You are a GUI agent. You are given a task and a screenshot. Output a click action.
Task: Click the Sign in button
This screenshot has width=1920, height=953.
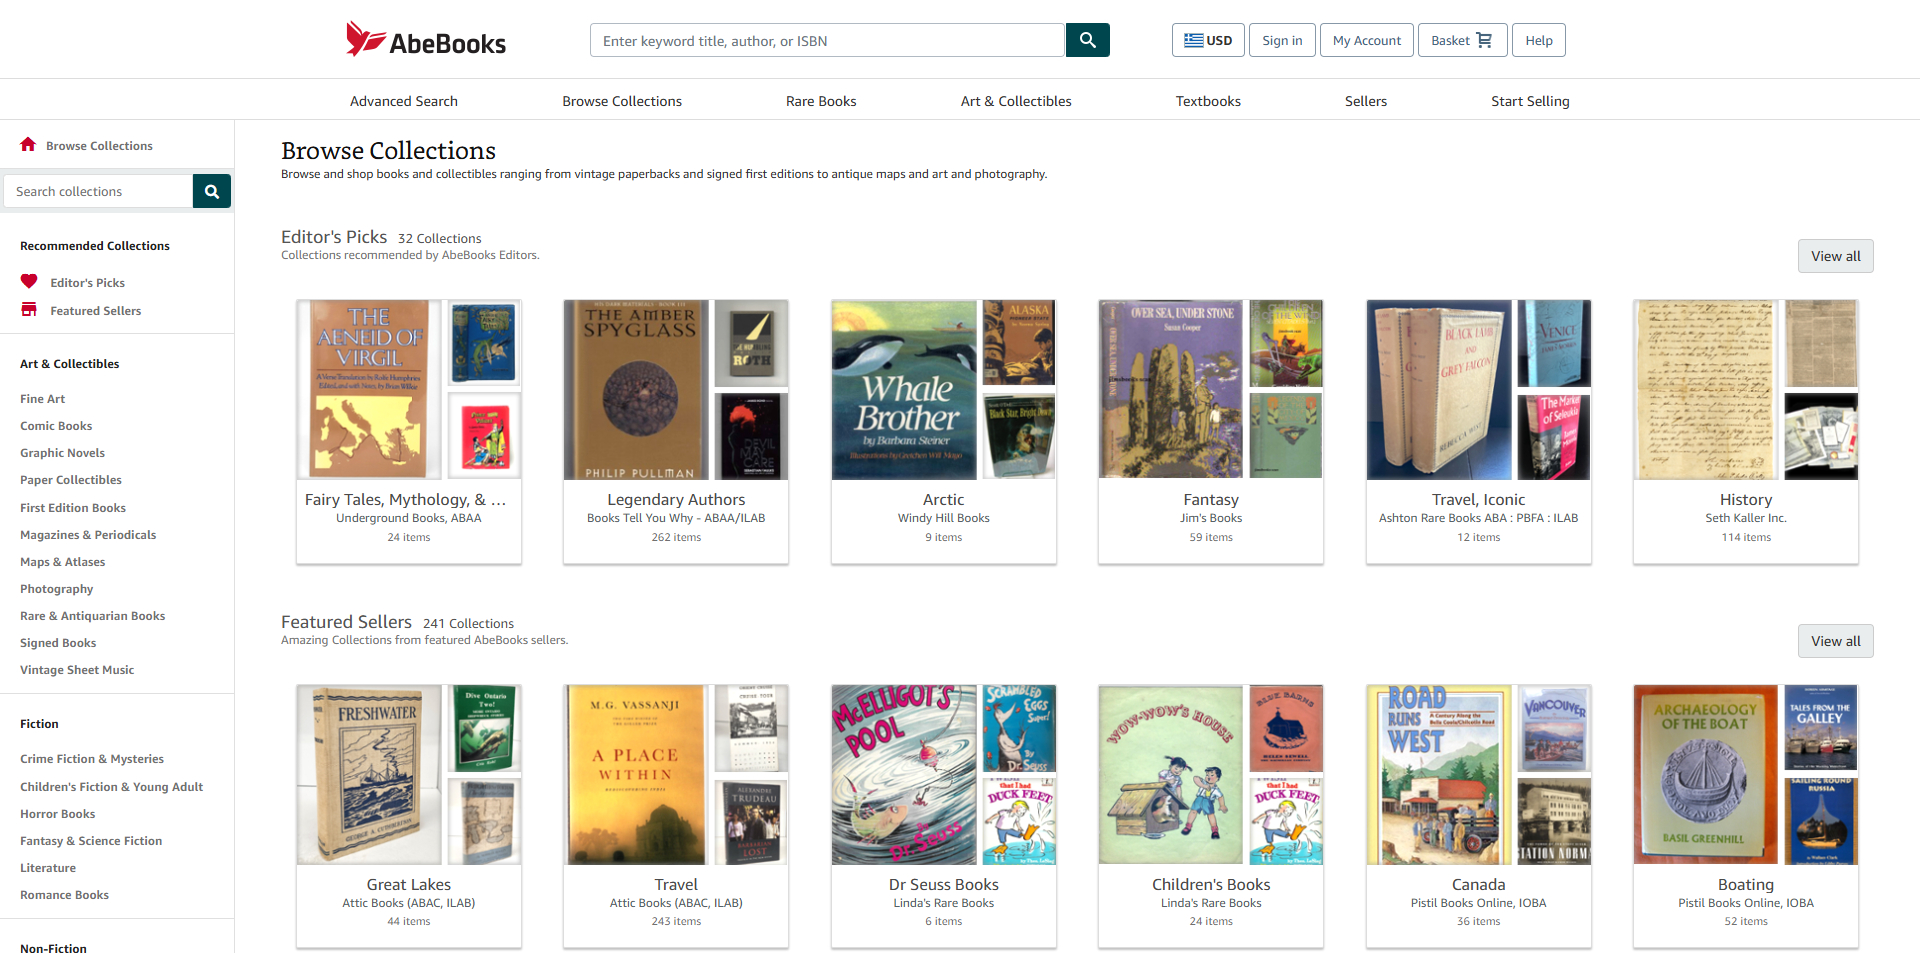pos(1281,40)
